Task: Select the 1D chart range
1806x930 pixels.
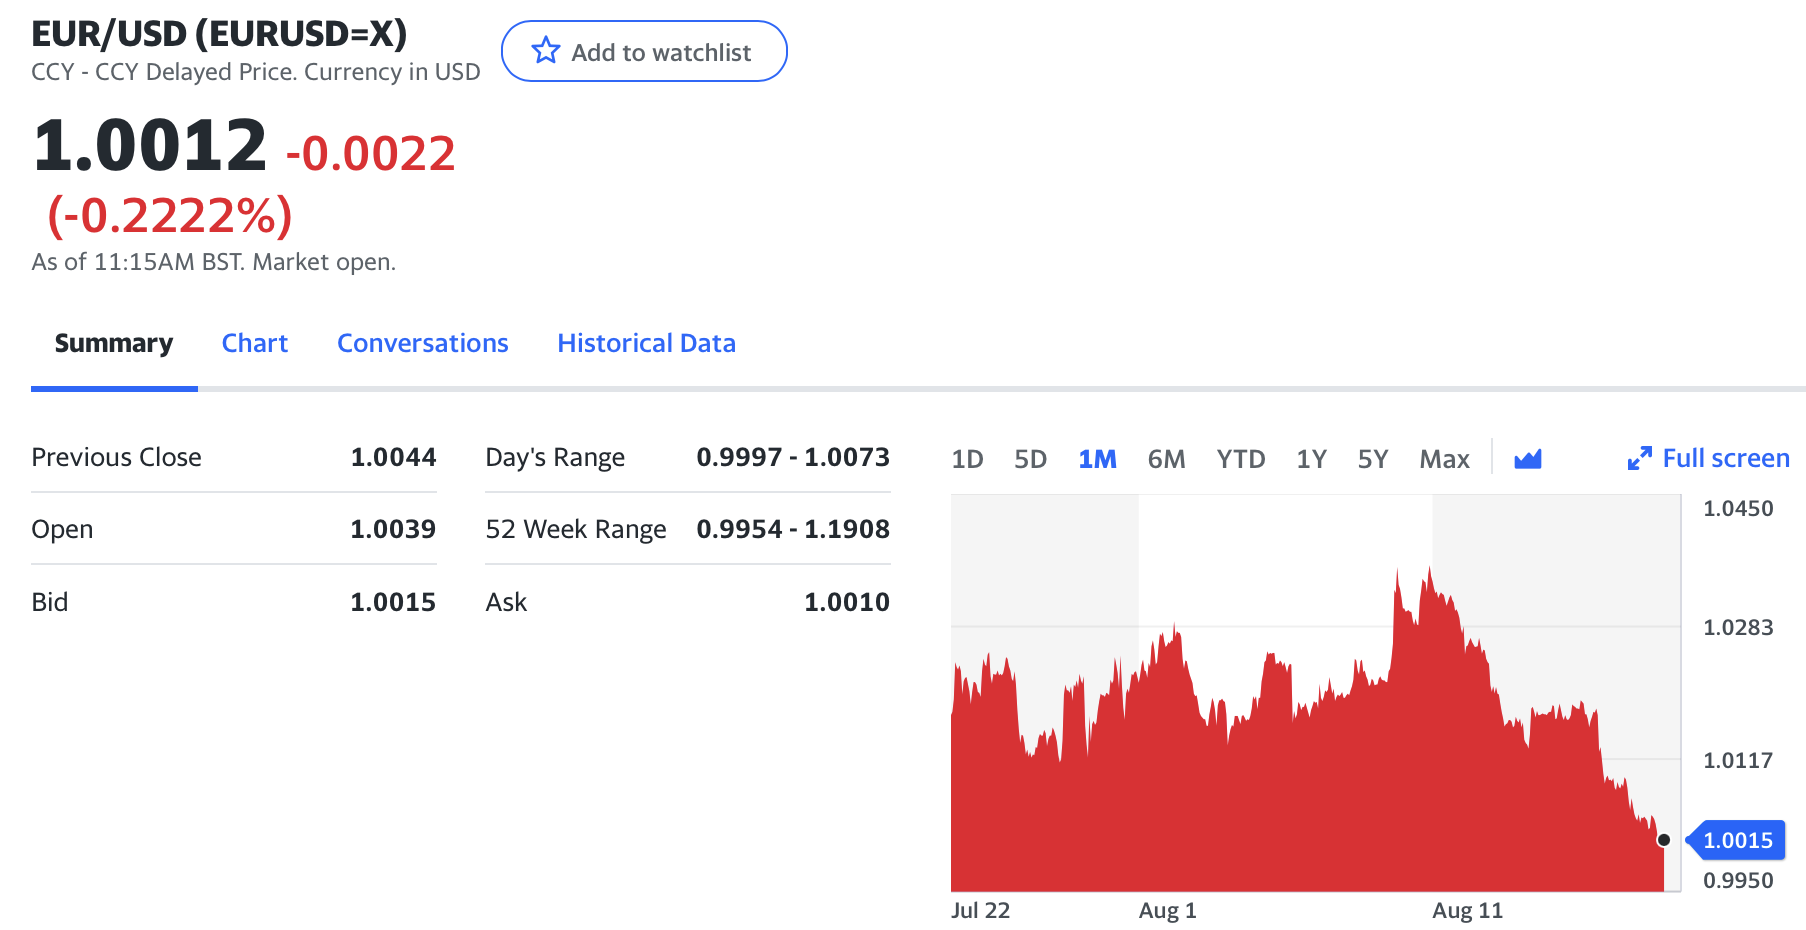Action: click(967, 459)
